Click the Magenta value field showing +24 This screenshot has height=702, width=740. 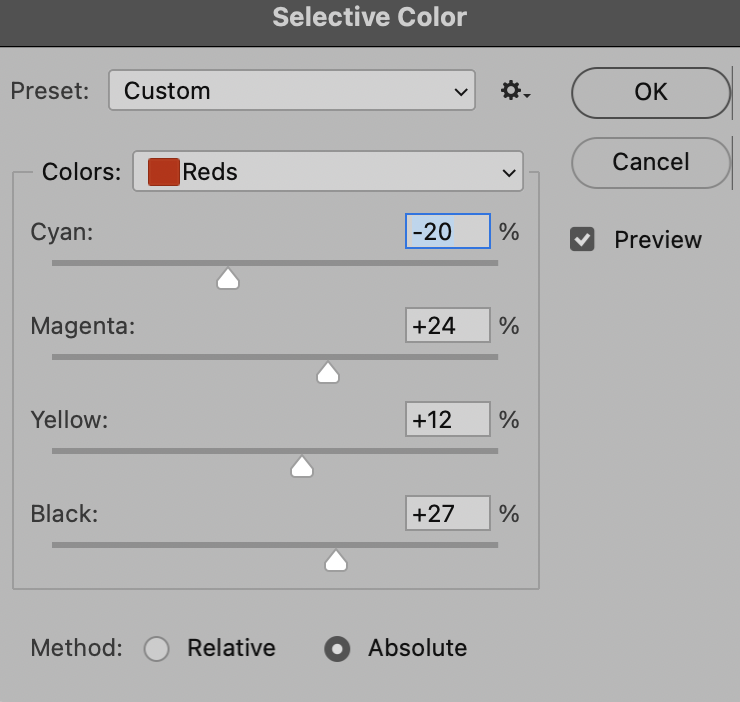448,325
